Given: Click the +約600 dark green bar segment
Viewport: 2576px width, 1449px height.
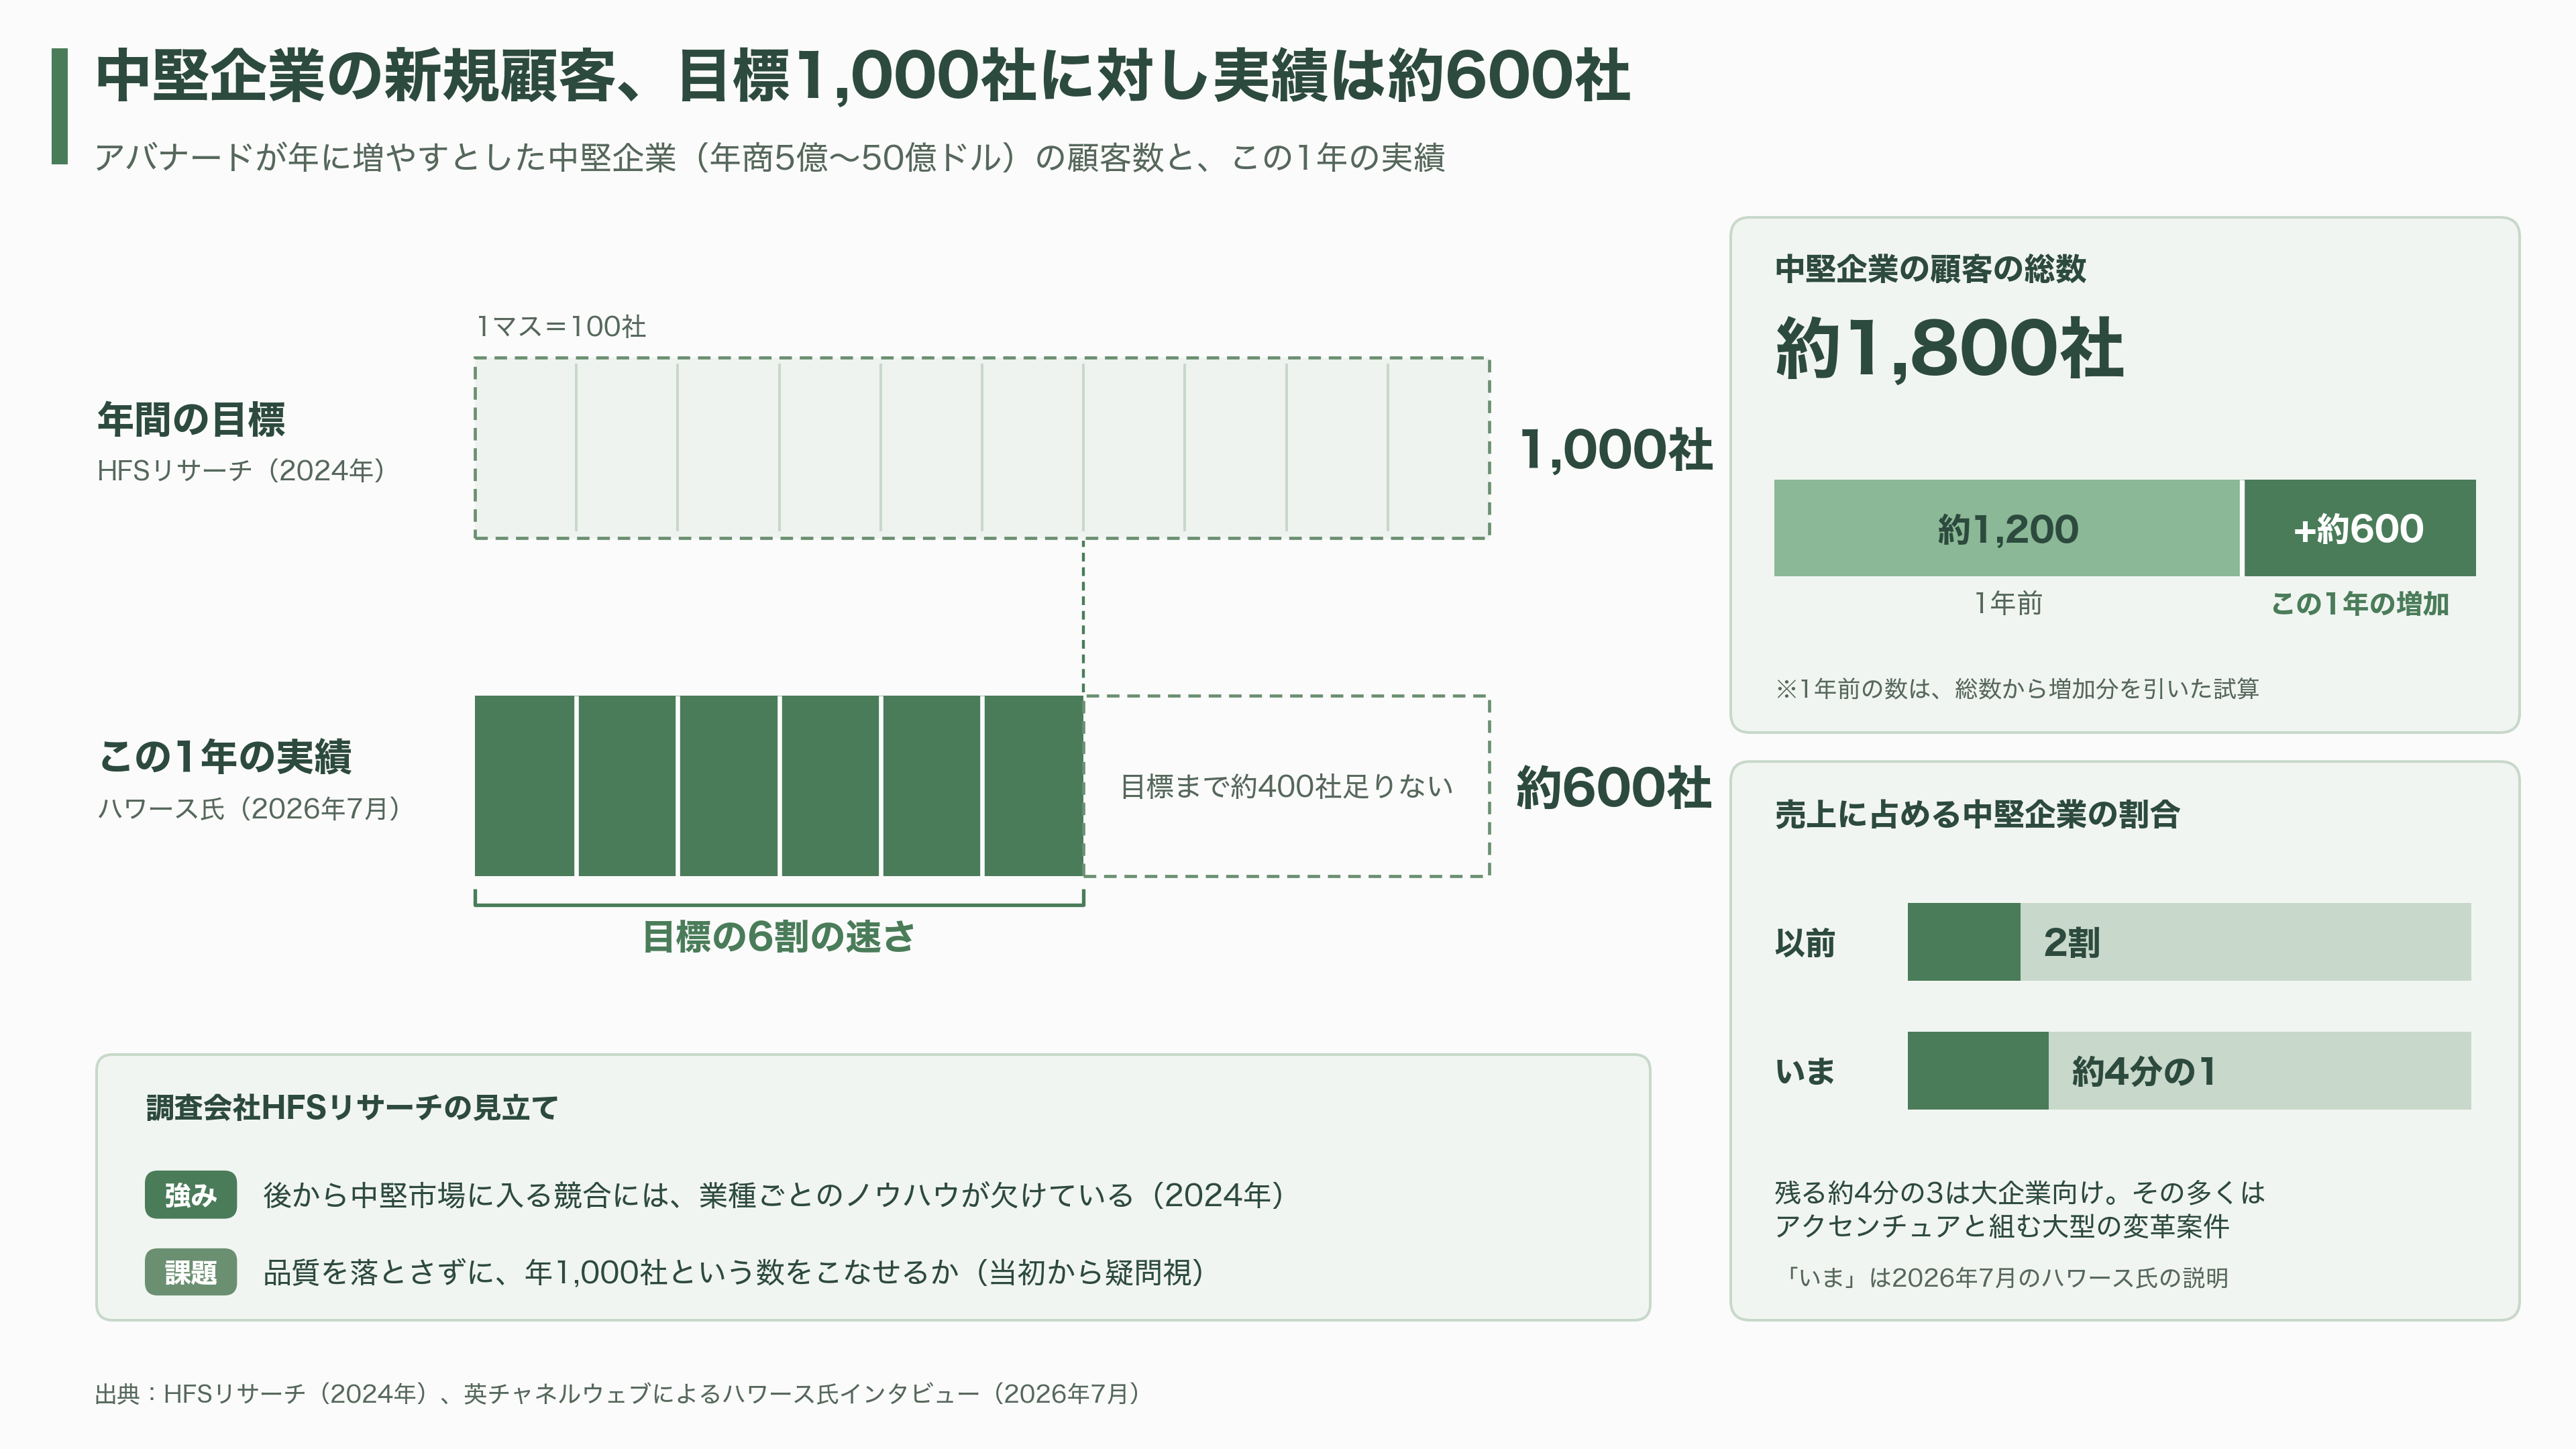Looking at the screenshot, I should (2359, 528).
